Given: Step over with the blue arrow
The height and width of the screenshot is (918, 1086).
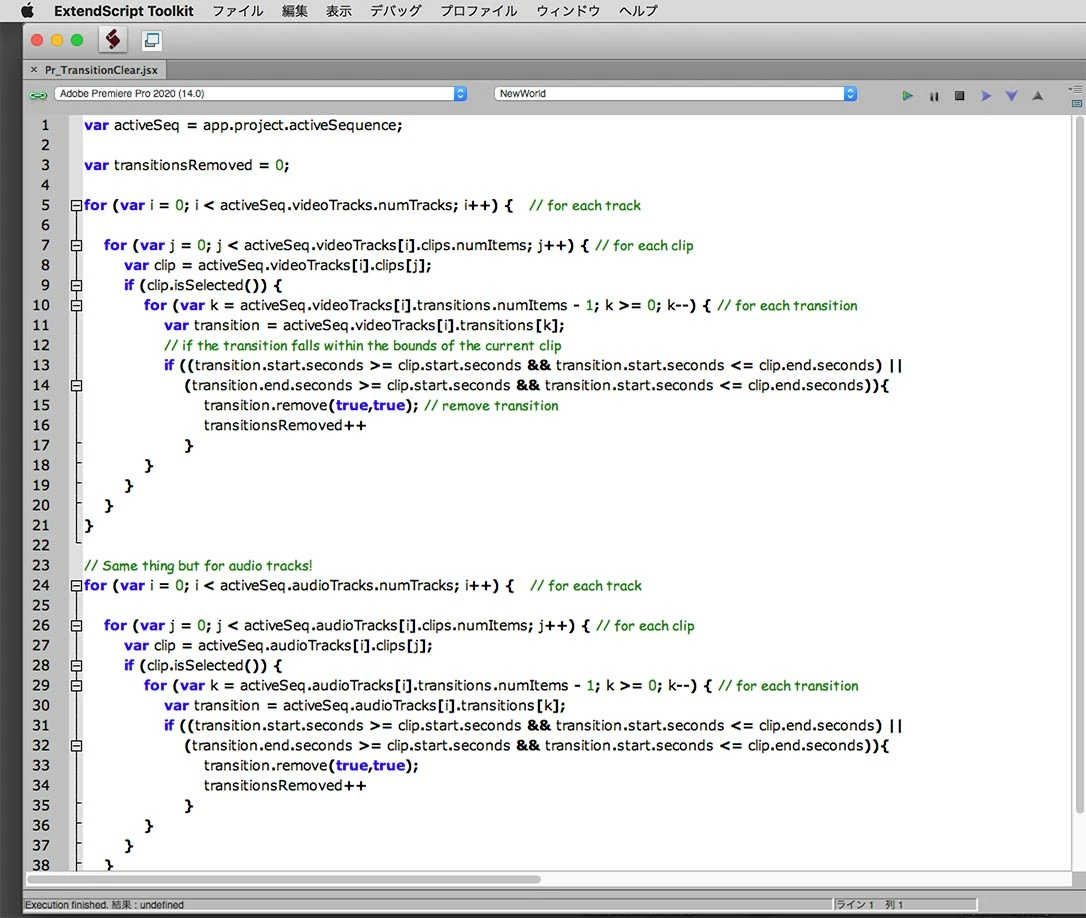Looking at the screenshot, I should [986, 96].
